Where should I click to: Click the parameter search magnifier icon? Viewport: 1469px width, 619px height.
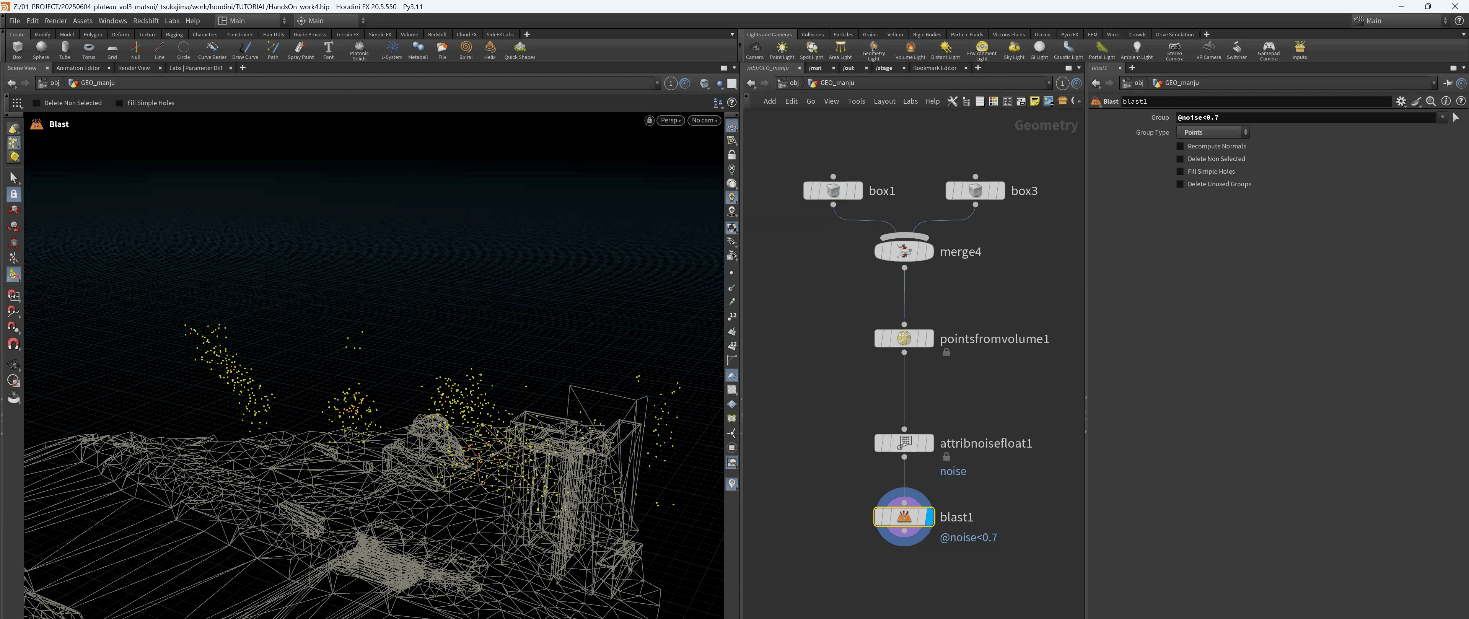[x=1431, y=101]
